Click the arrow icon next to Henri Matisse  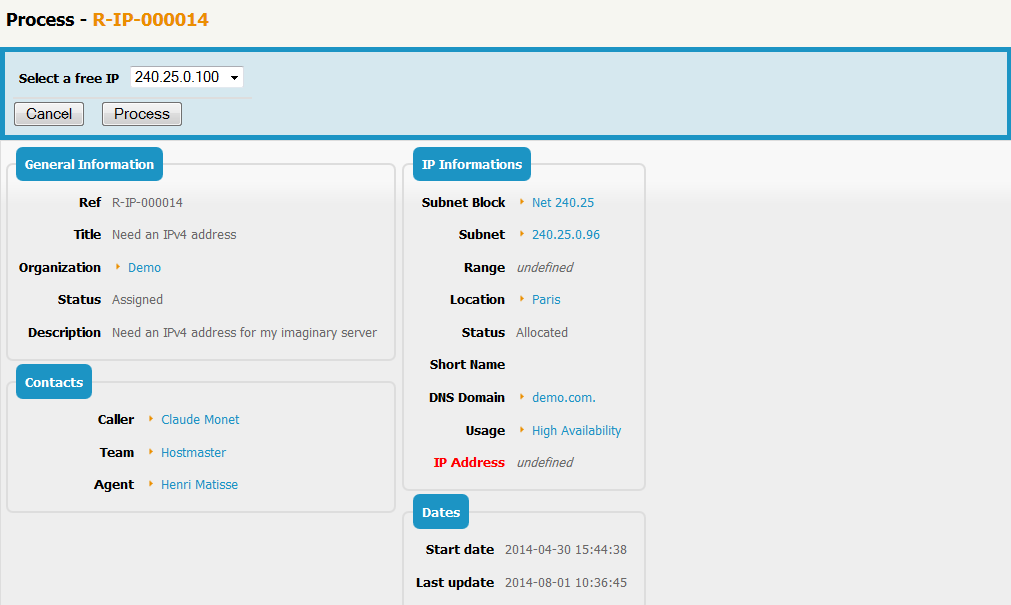(x=151, y=484)
